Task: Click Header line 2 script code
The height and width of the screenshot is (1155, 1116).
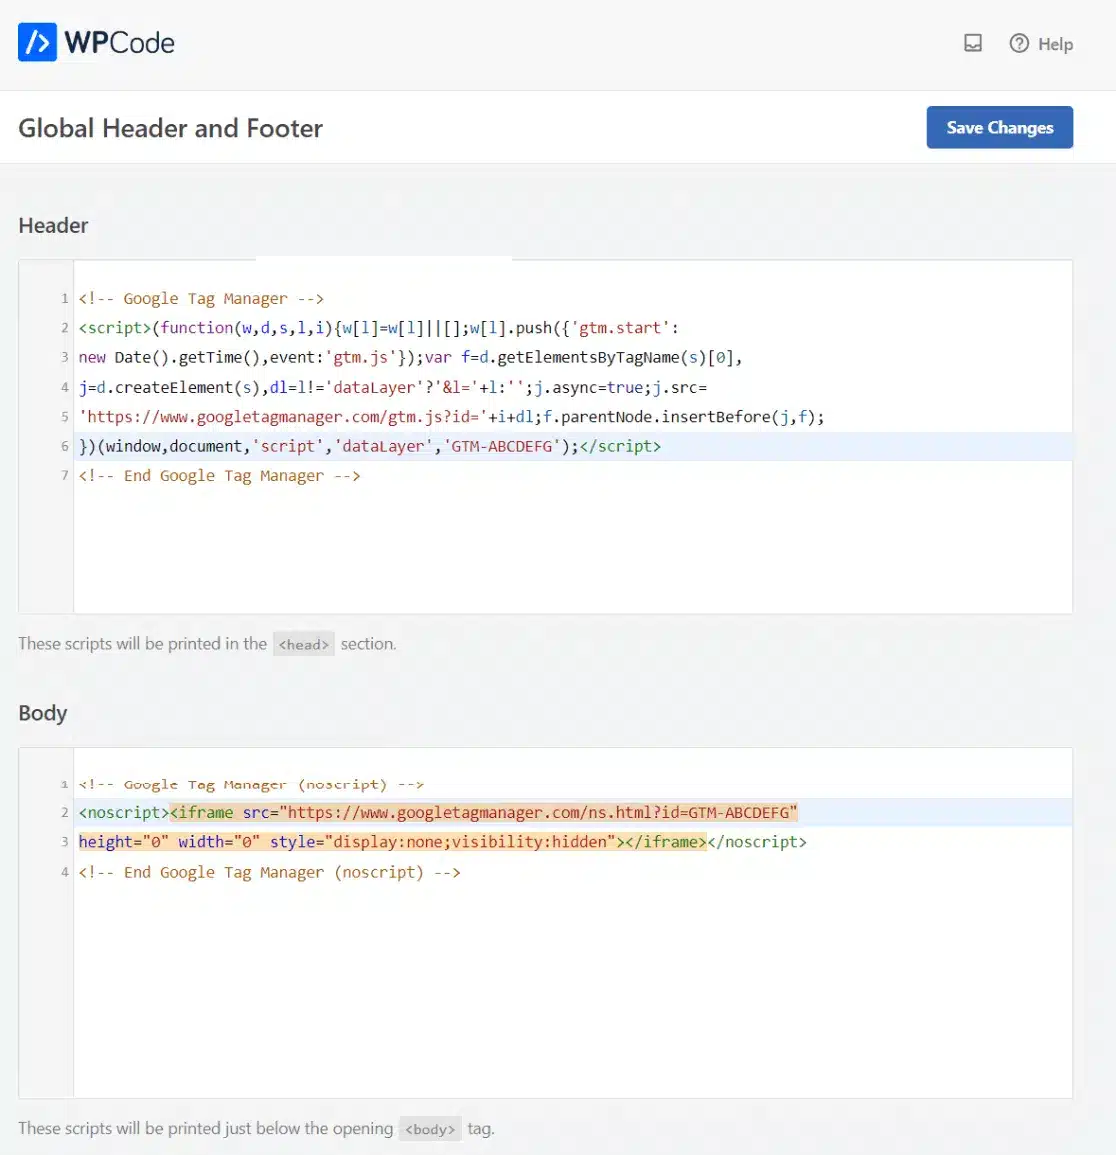Action: point(379,328)
